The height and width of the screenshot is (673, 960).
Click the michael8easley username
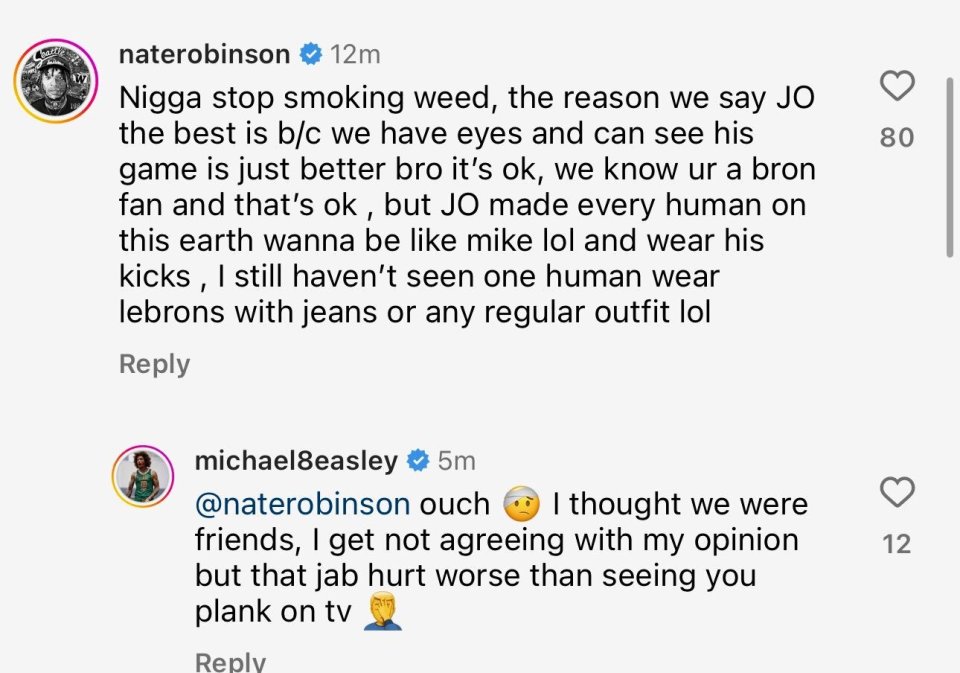pos(296,461)
